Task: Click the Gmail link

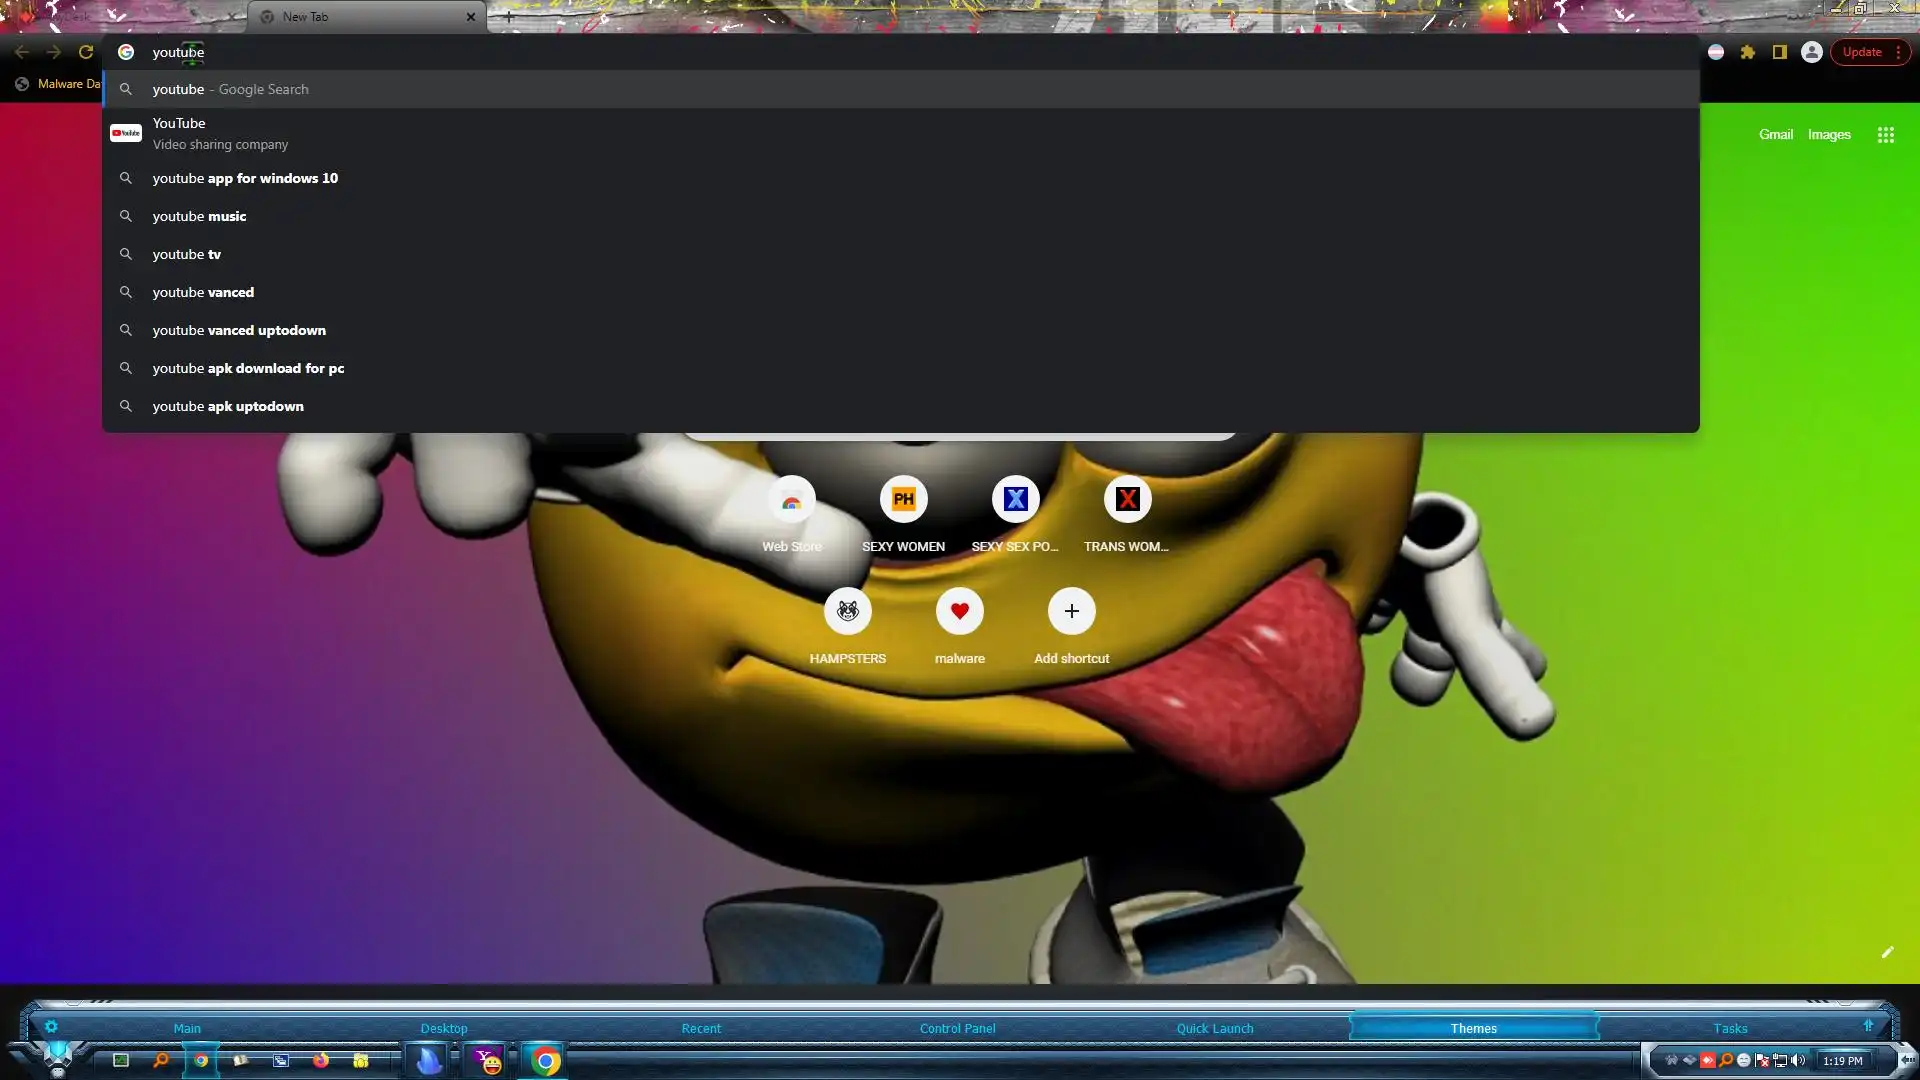Action: 1776,135
